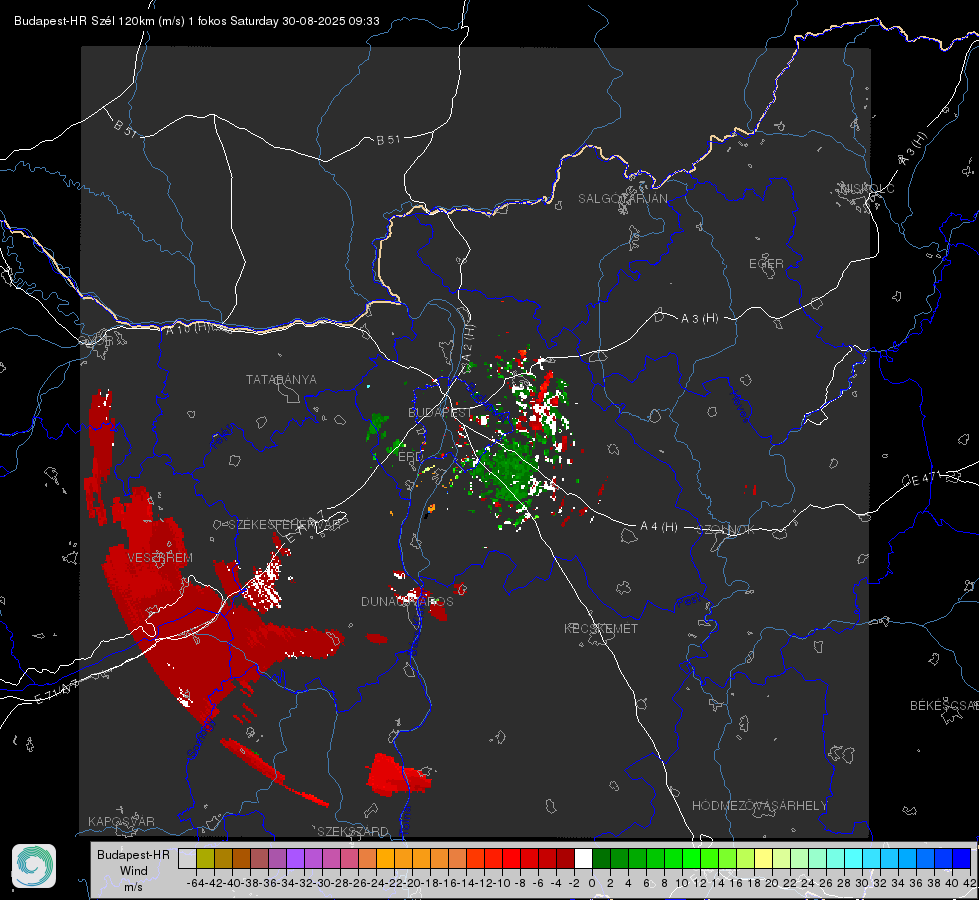Select the orange swatch between -24 and -22

pos(385,858)
